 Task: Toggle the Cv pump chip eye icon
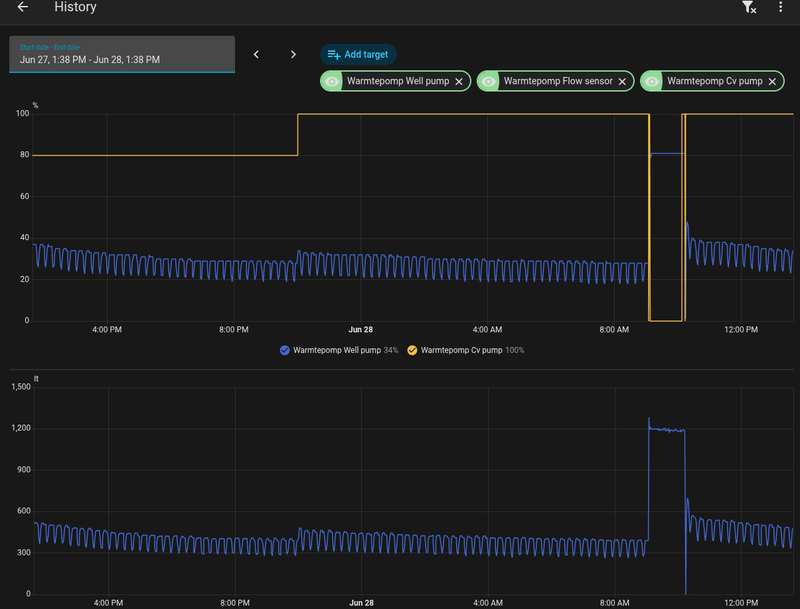click(652, 82)
